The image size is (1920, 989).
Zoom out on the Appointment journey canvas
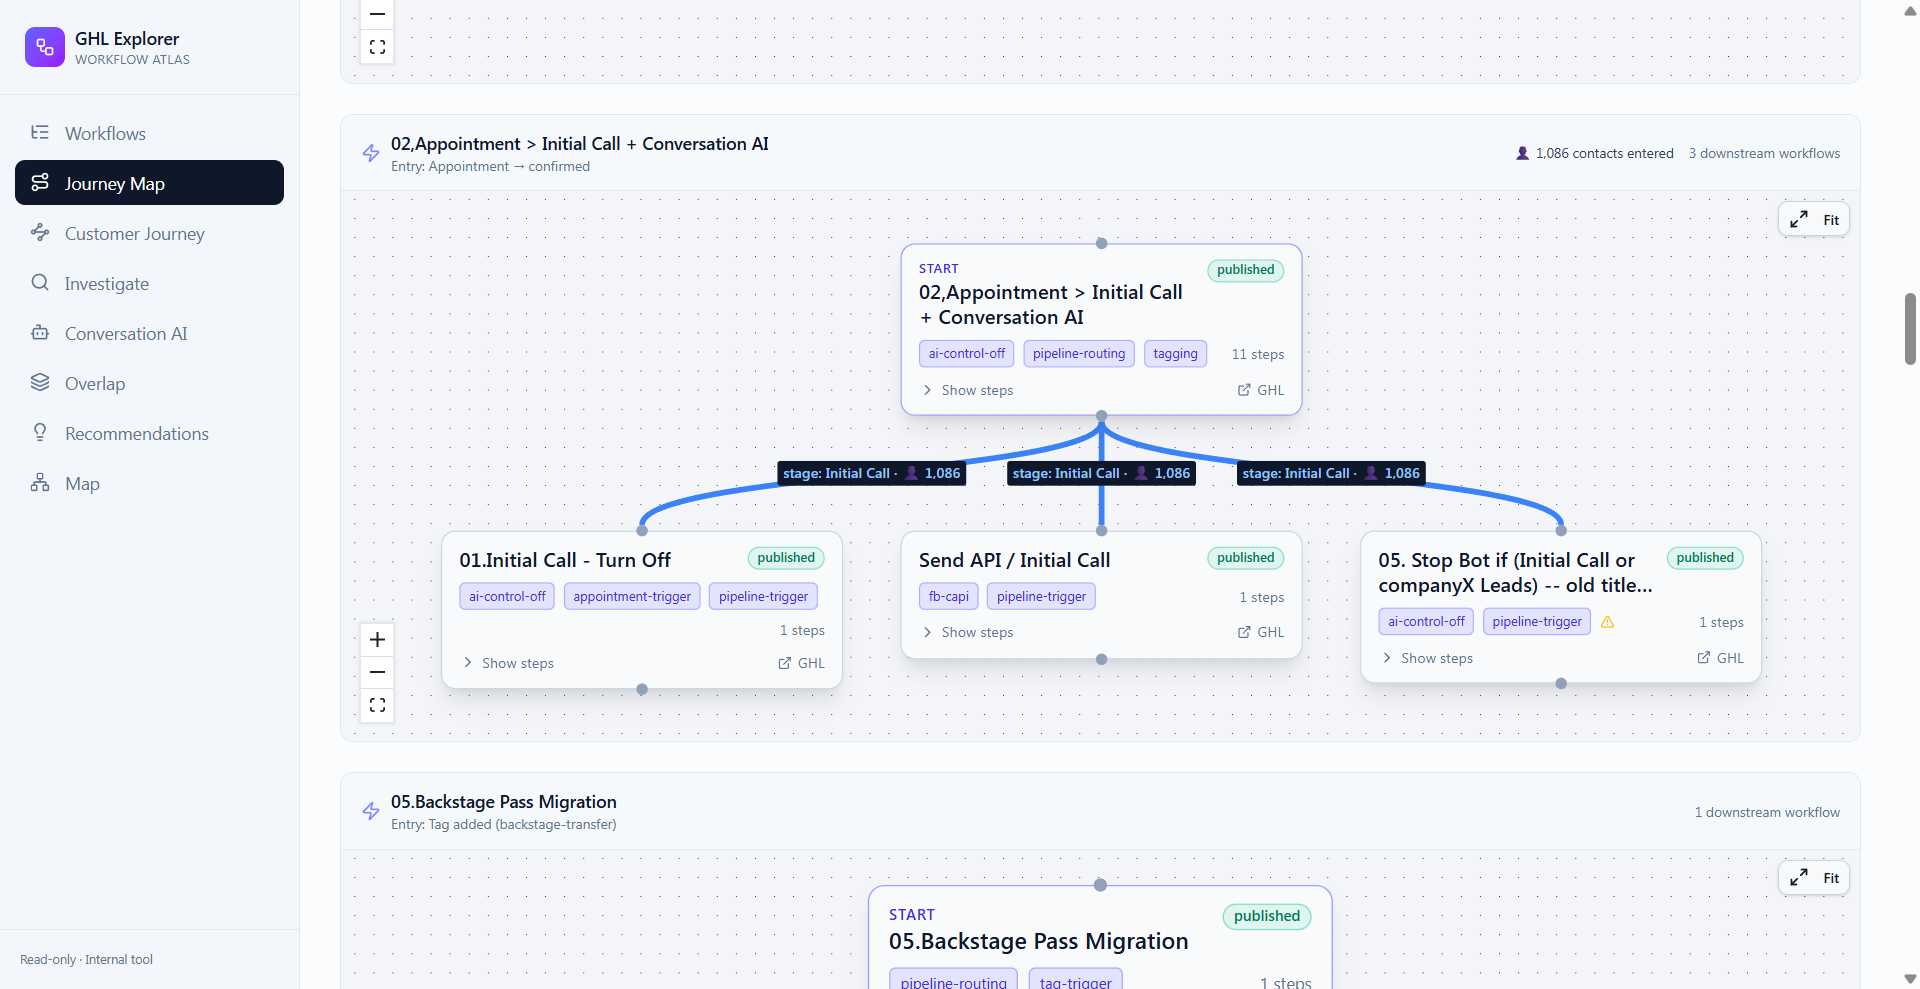coord(377,672)
